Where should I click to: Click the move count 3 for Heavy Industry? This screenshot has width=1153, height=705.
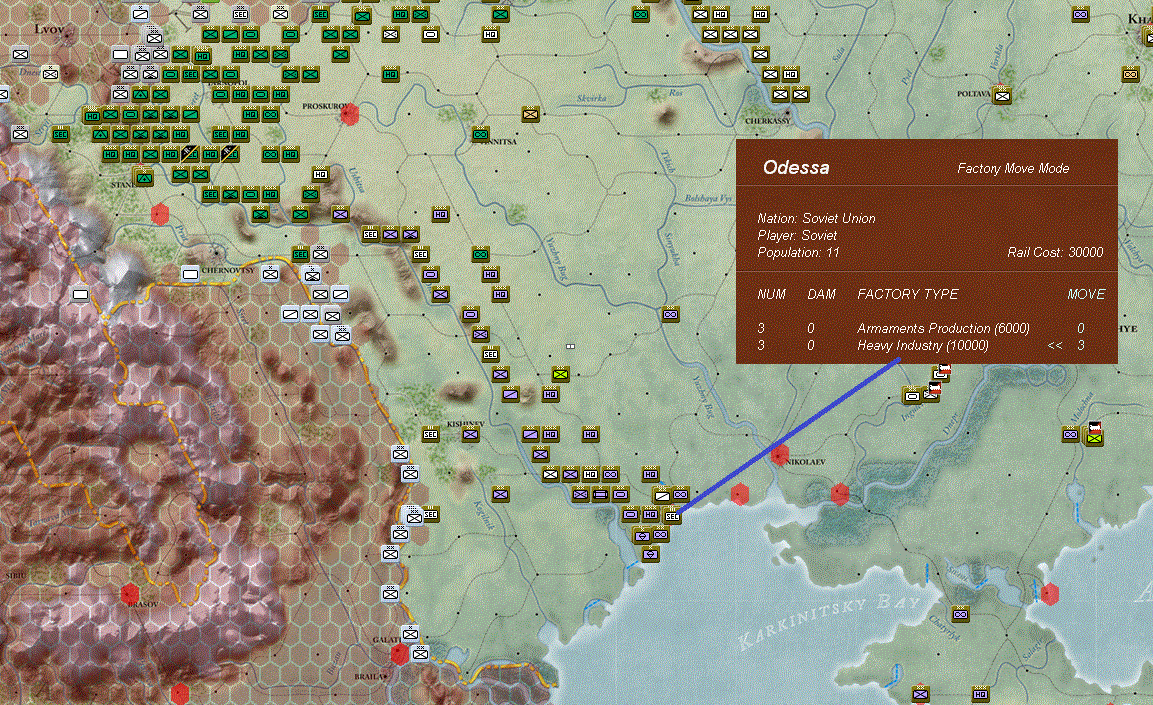click(1080, 346)
